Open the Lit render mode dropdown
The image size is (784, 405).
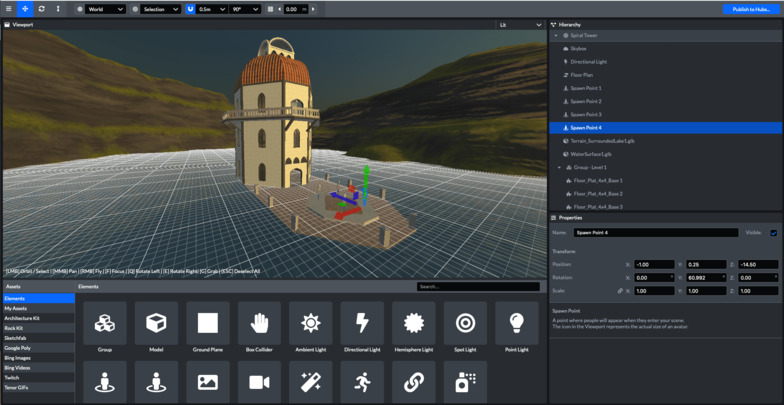pos(520,24)
